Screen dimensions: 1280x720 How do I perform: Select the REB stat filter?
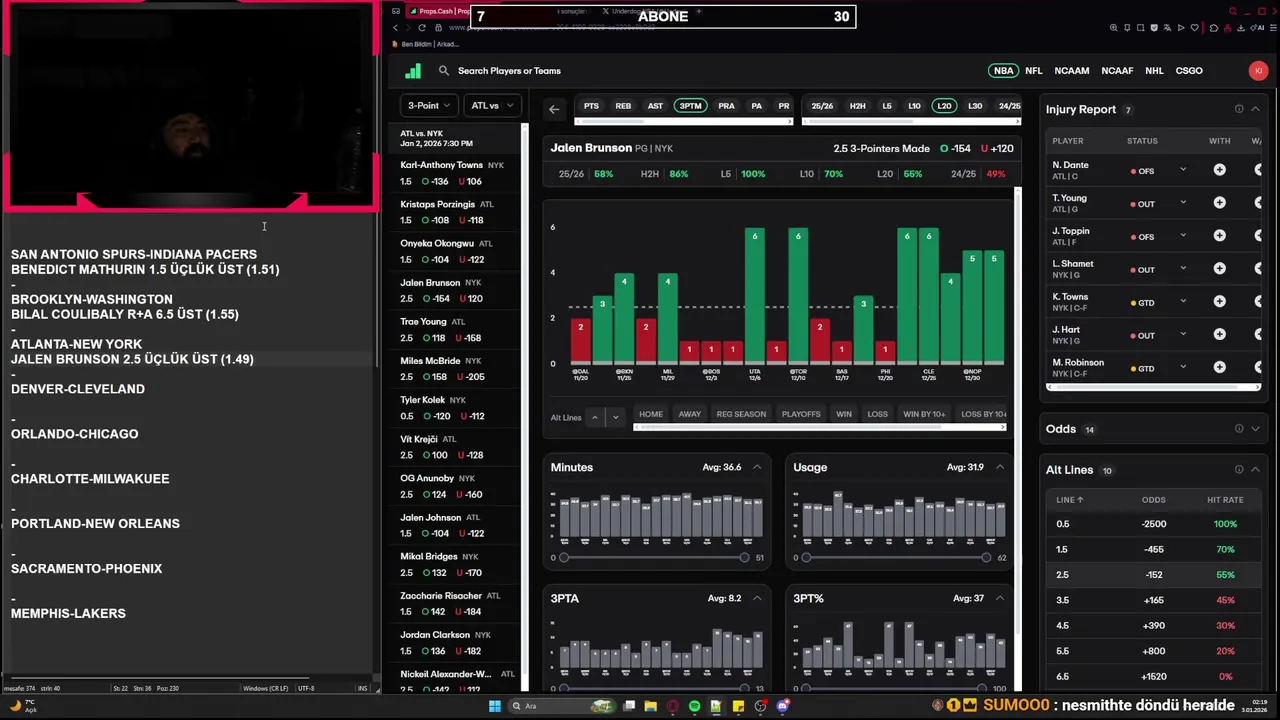[623, 106]
